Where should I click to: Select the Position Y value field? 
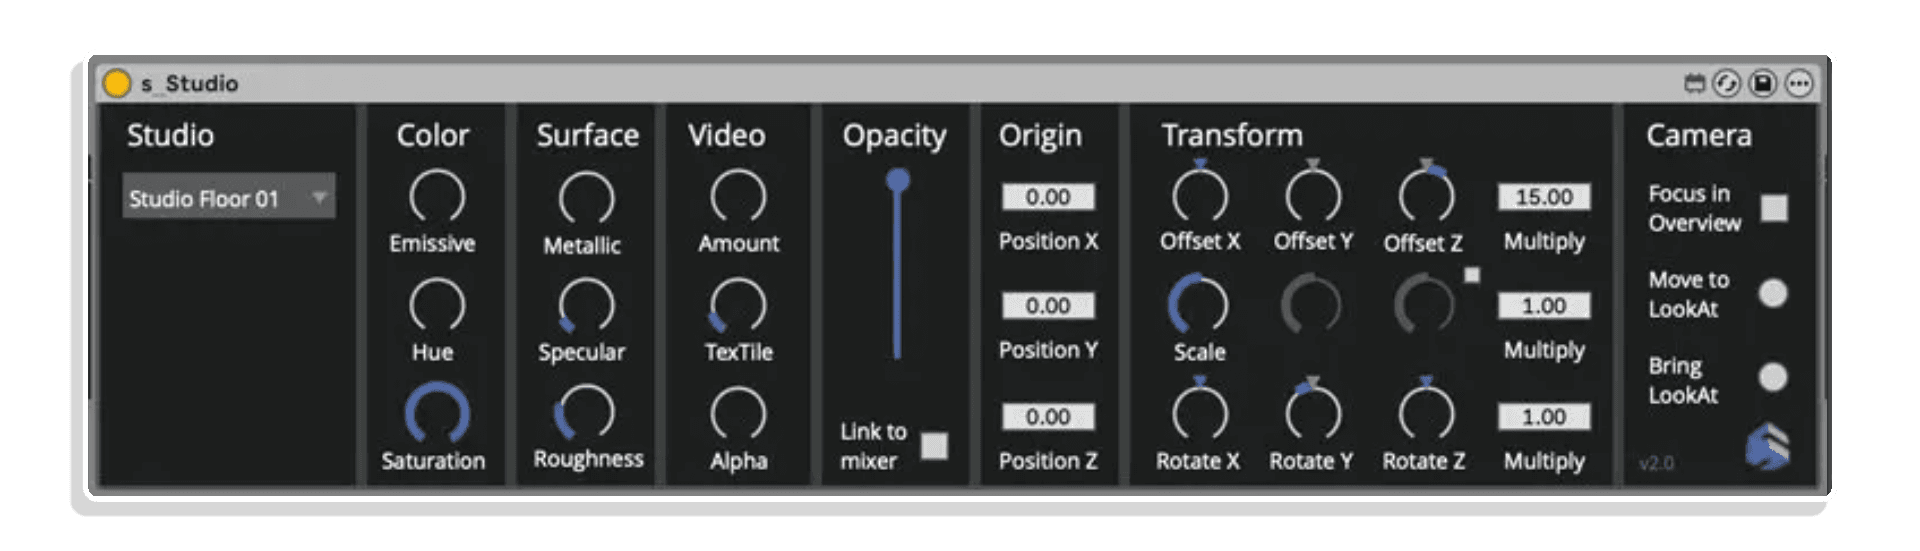point(1048,306)
